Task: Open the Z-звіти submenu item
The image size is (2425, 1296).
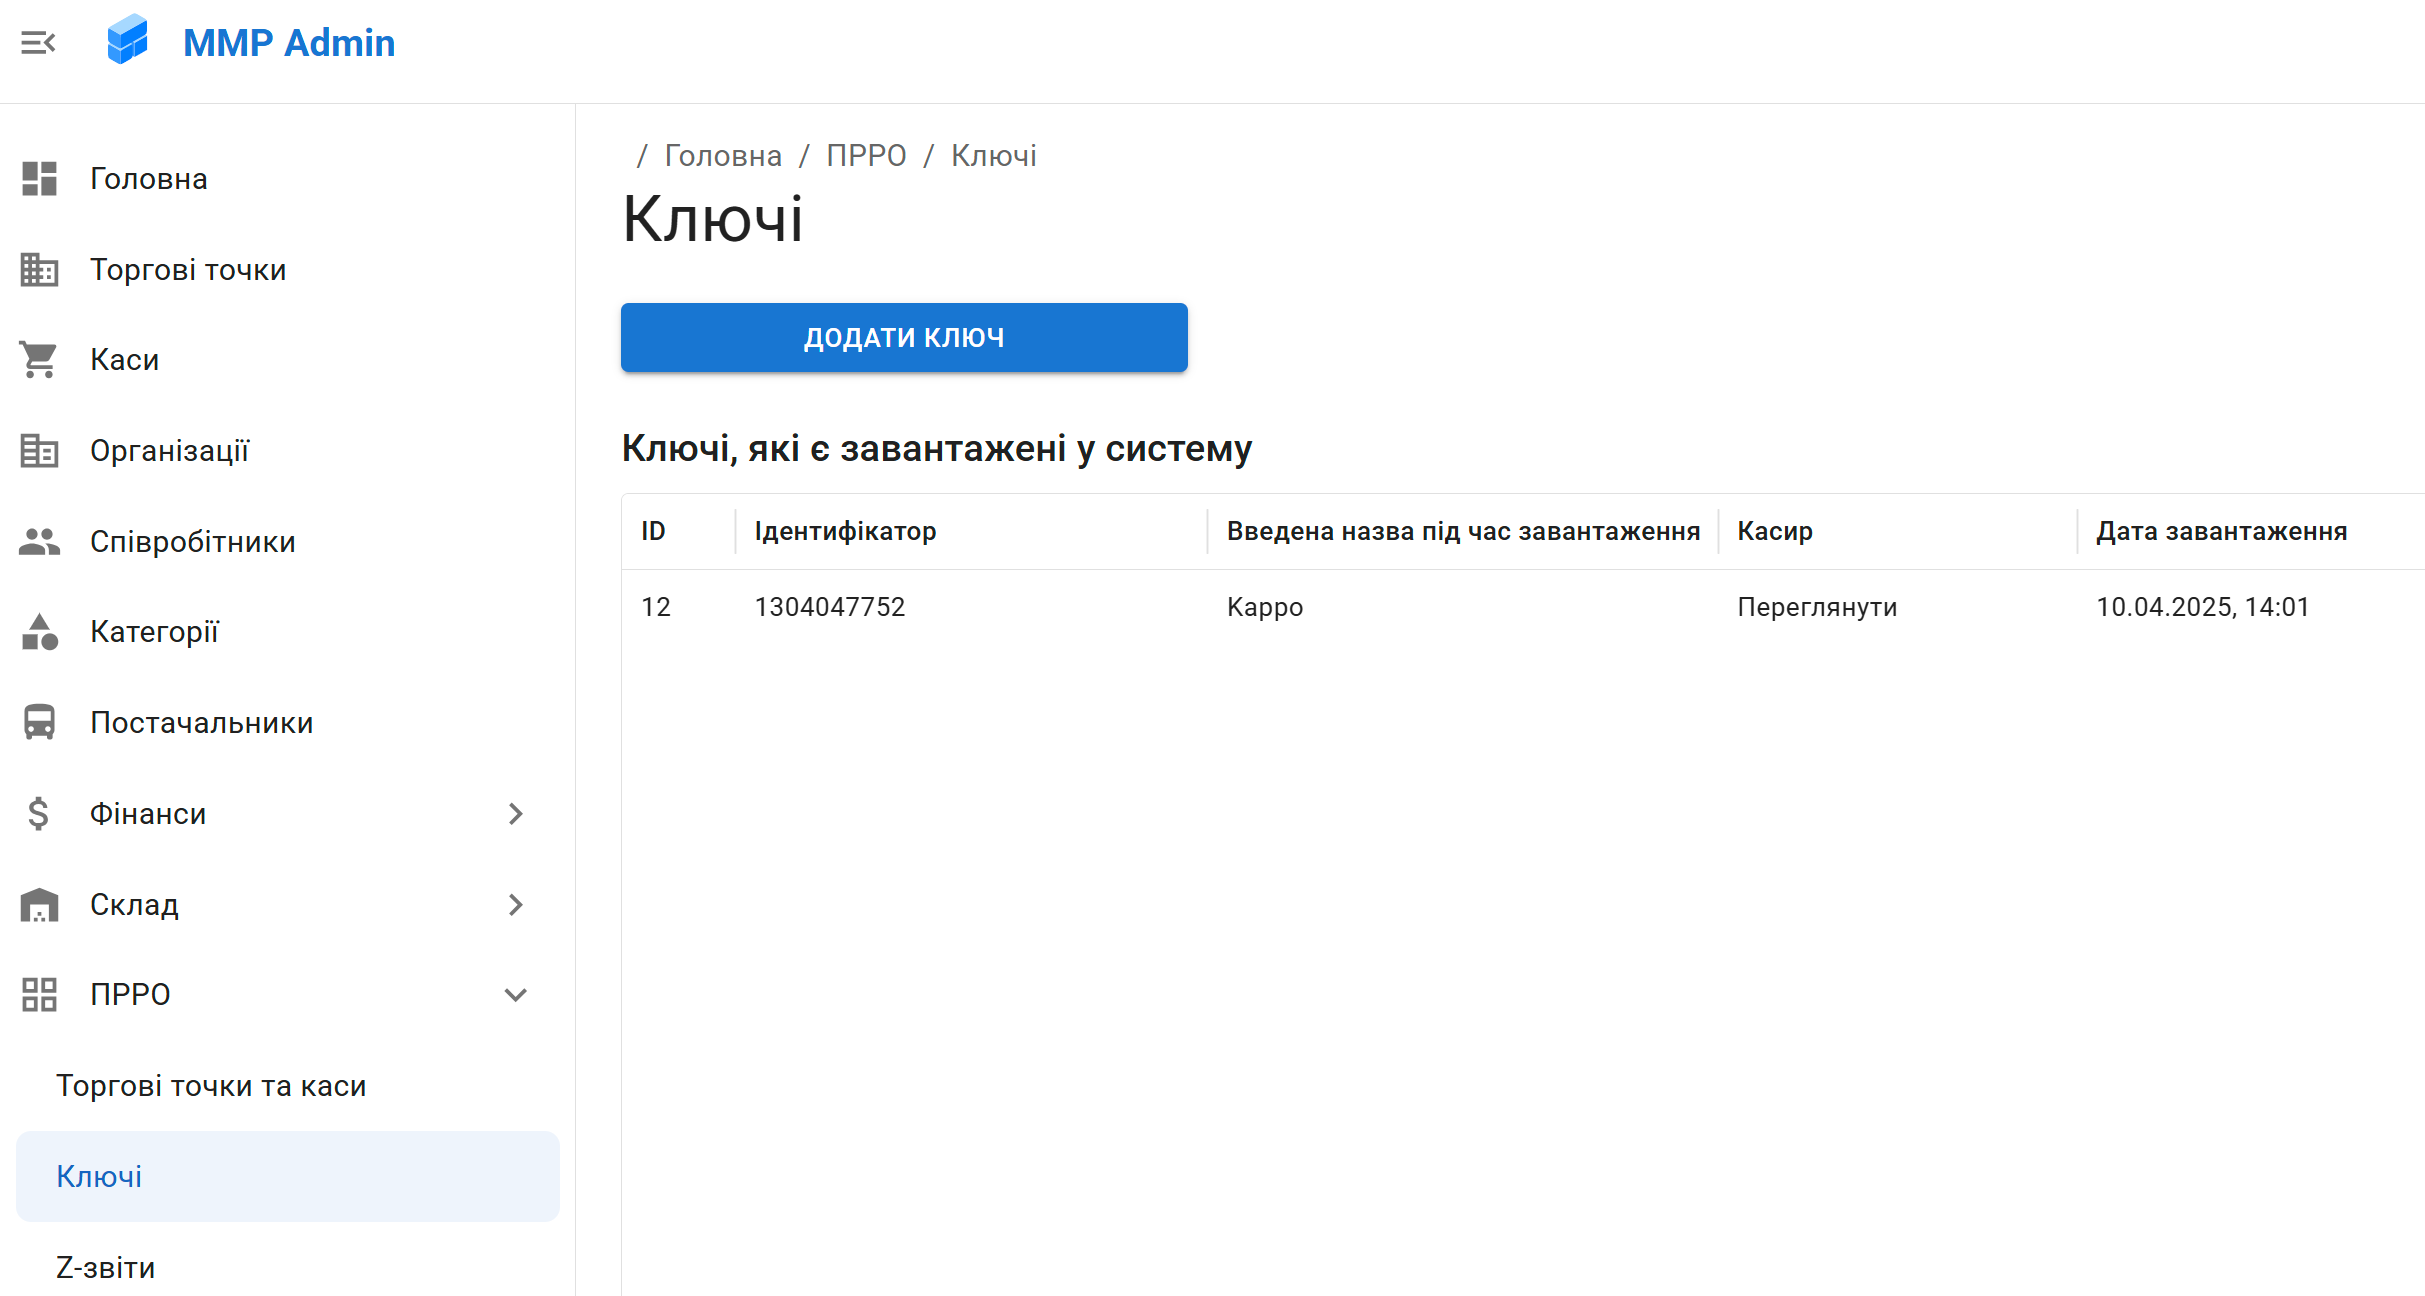Action: [x=106, y=1268]
